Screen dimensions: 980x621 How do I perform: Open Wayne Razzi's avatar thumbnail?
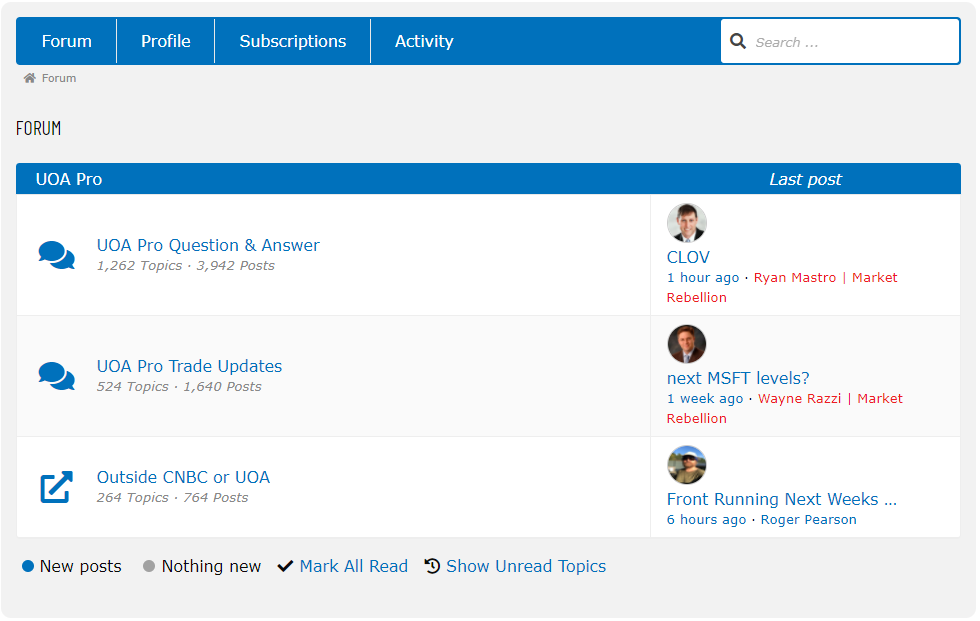tap(687, 344)
